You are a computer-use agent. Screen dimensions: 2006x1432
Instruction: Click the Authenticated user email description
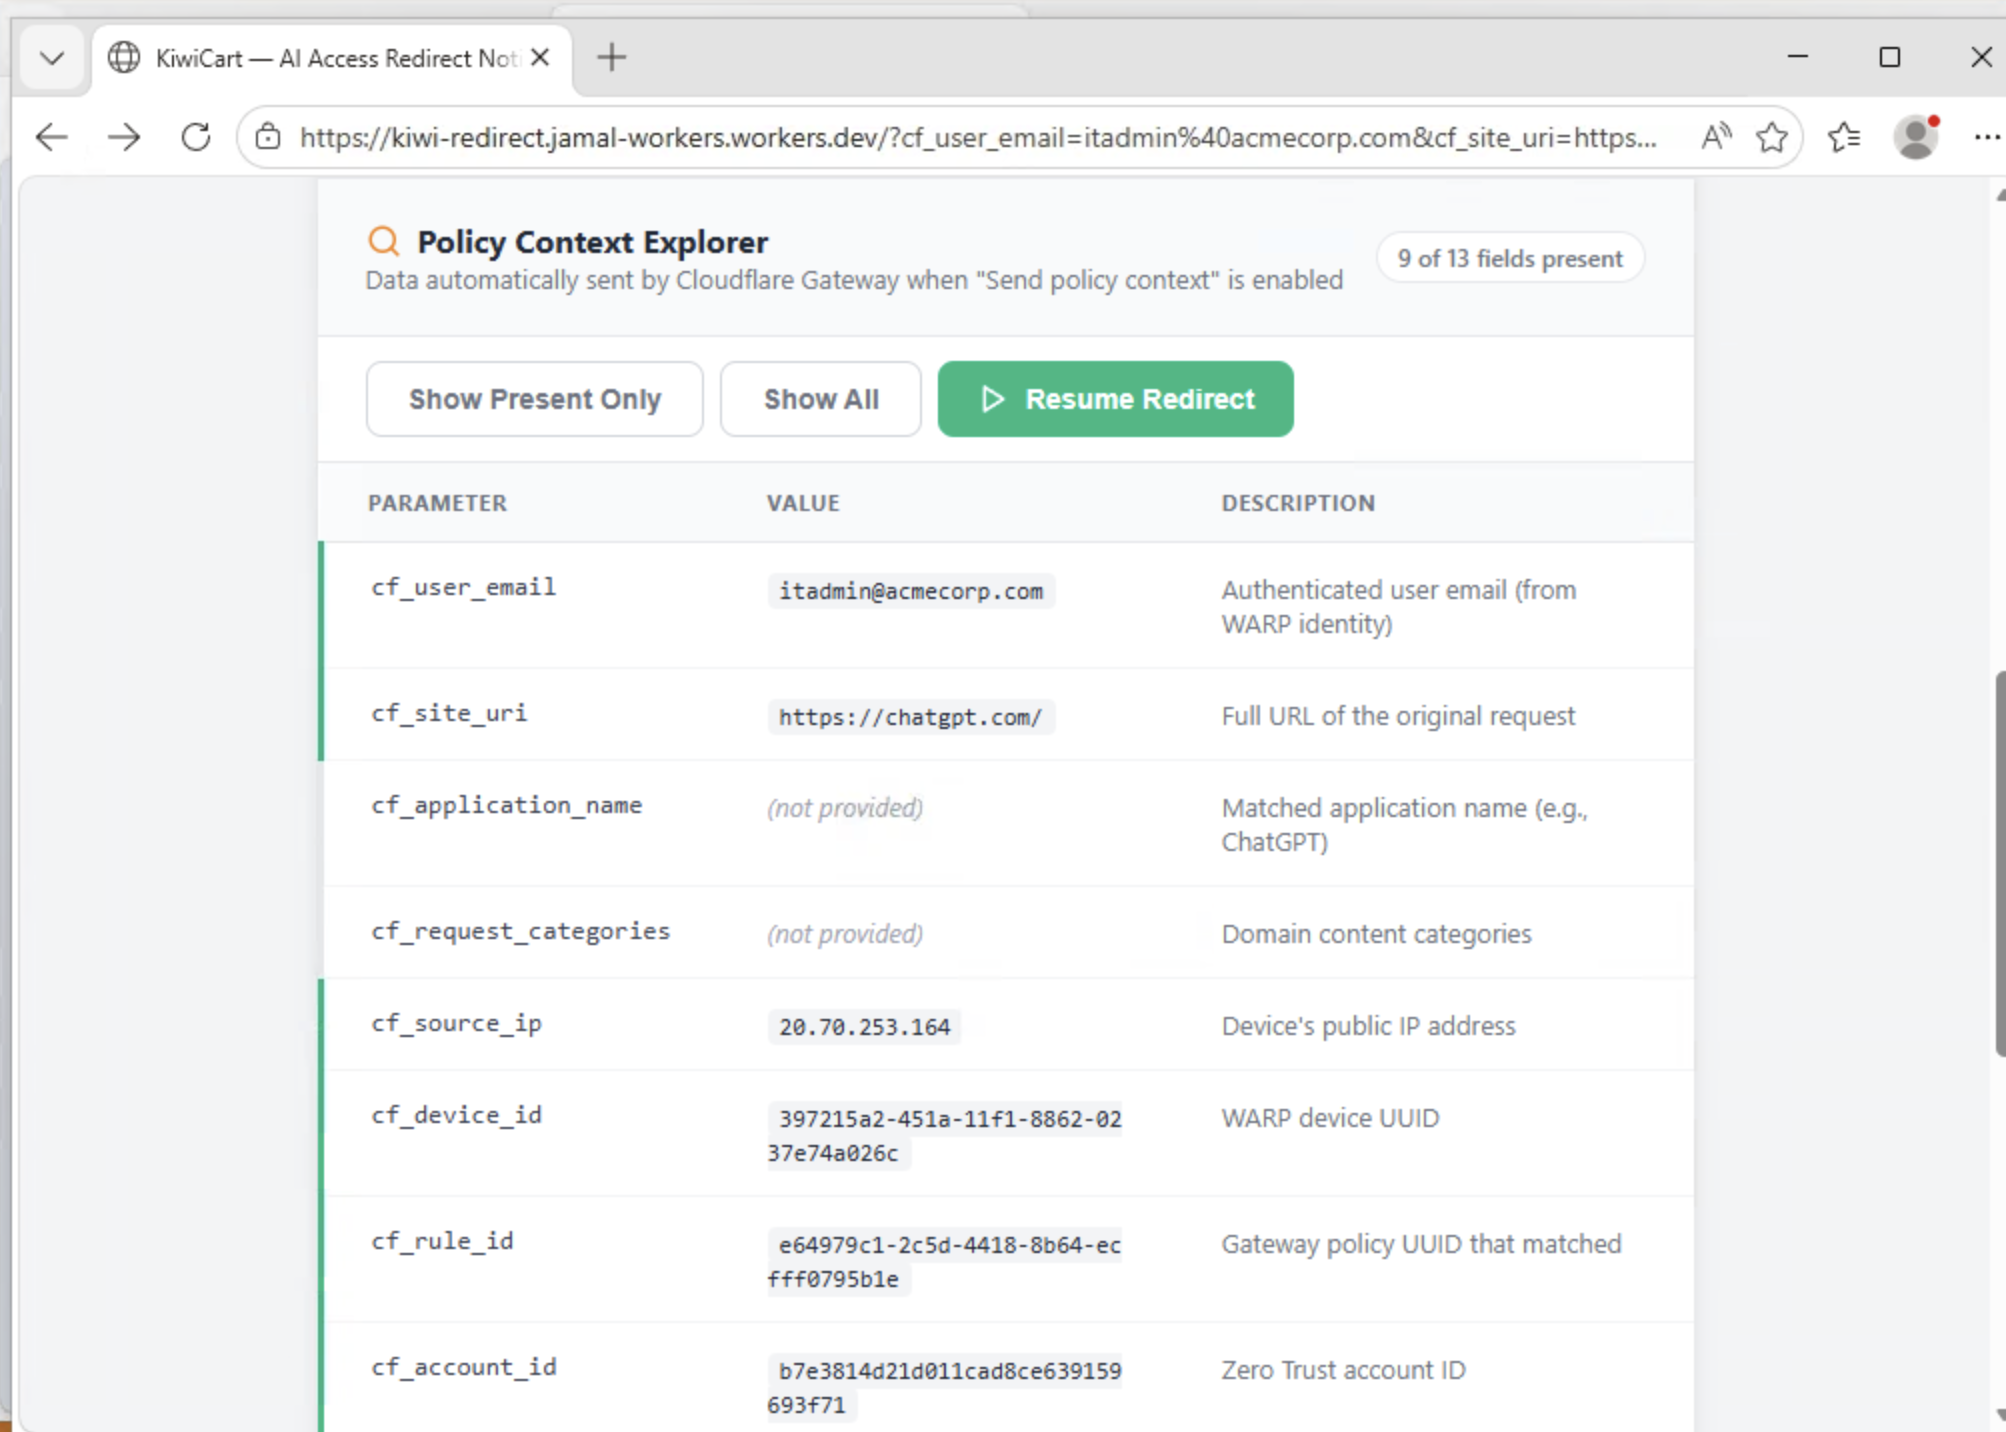[x=1398, y=607]
